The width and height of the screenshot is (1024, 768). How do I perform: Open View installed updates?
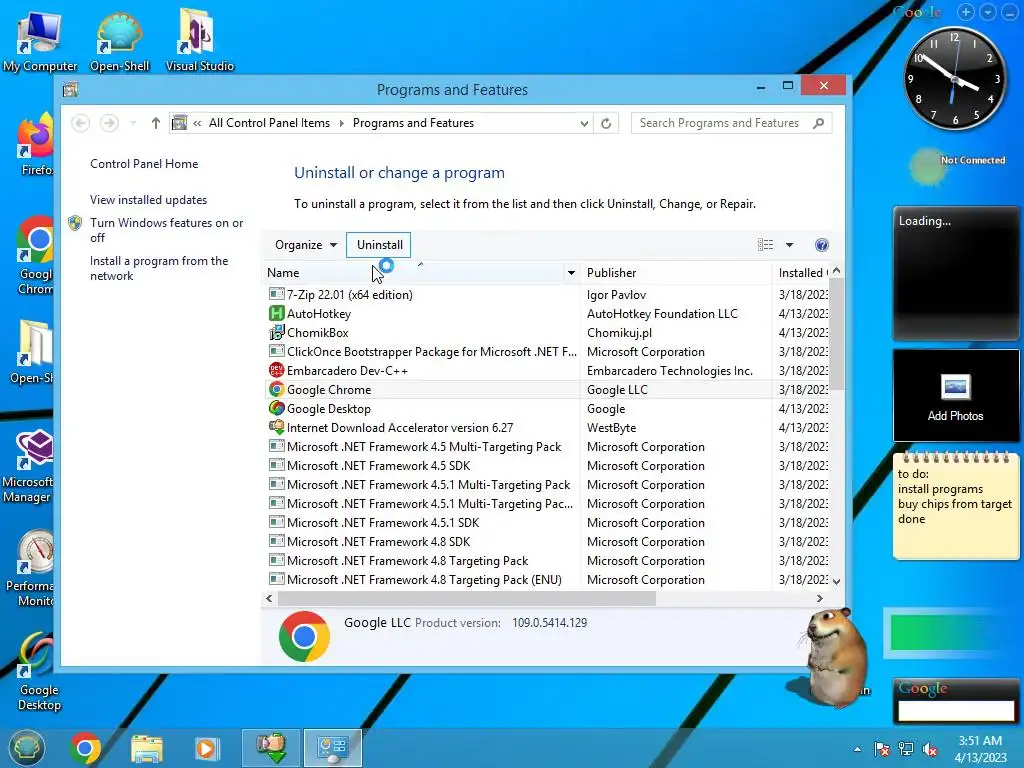148,200
